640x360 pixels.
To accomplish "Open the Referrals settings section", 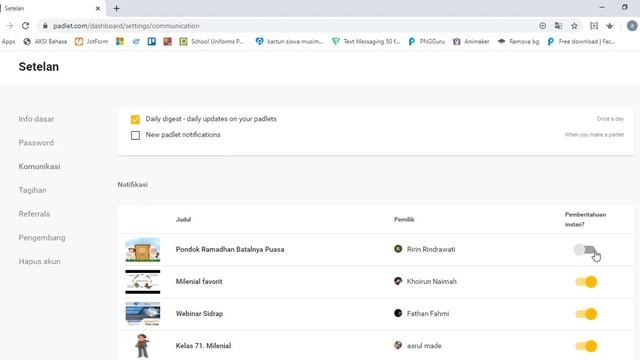I will tap(34, 214).
